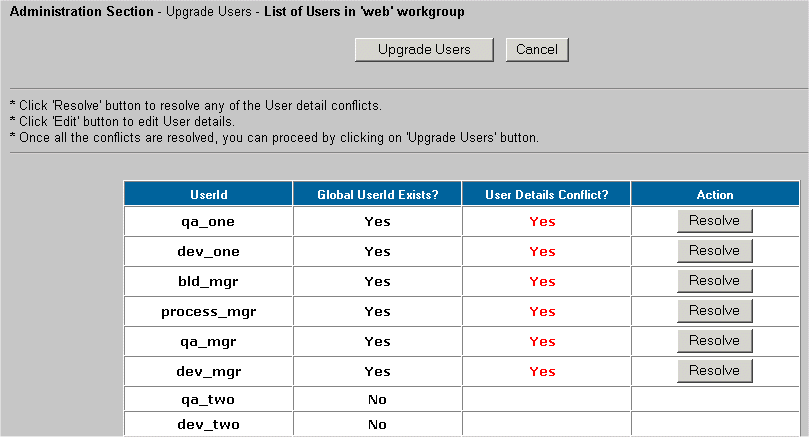The image size is (809, 437).
Task: Click the Upgrade Users button
Action: click(424, 50)
